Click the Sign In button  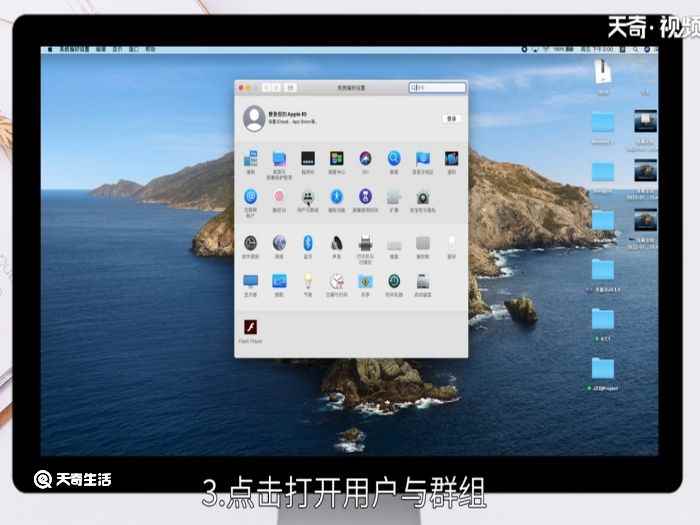point(451,118)
